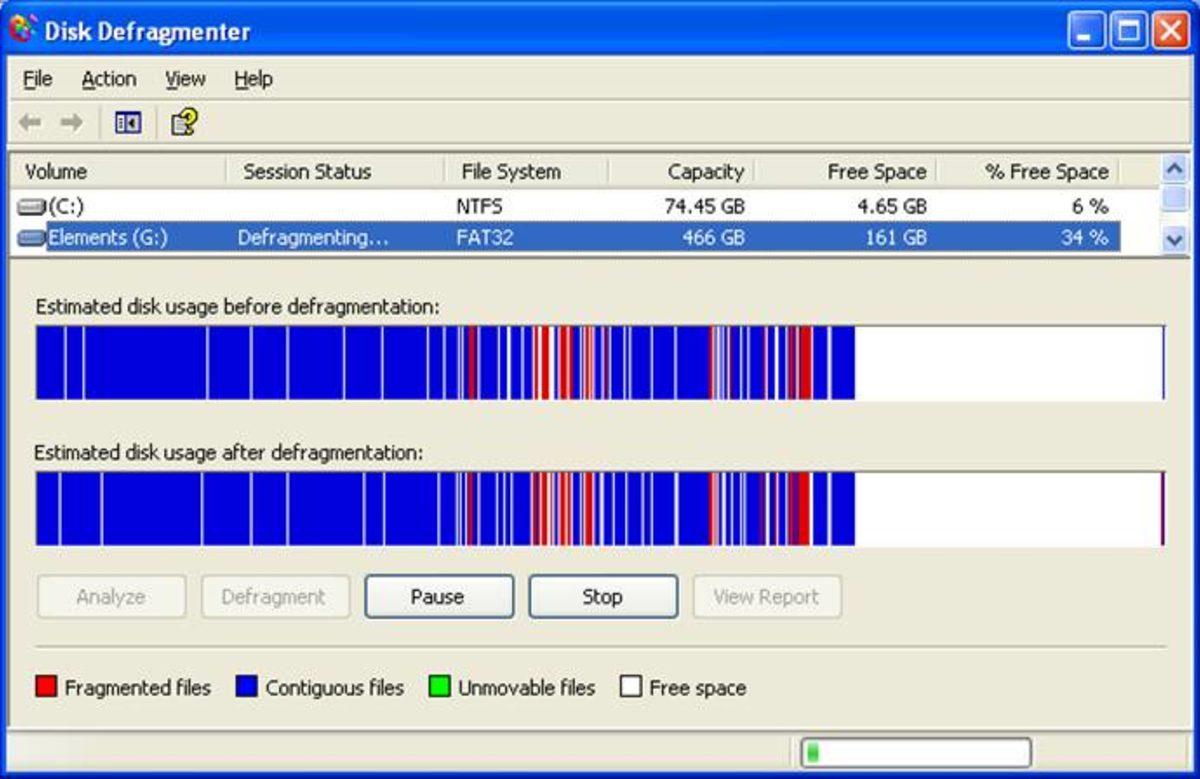Sort by the % Free Space column header
1200x779 pixels.
point(1046,172)
